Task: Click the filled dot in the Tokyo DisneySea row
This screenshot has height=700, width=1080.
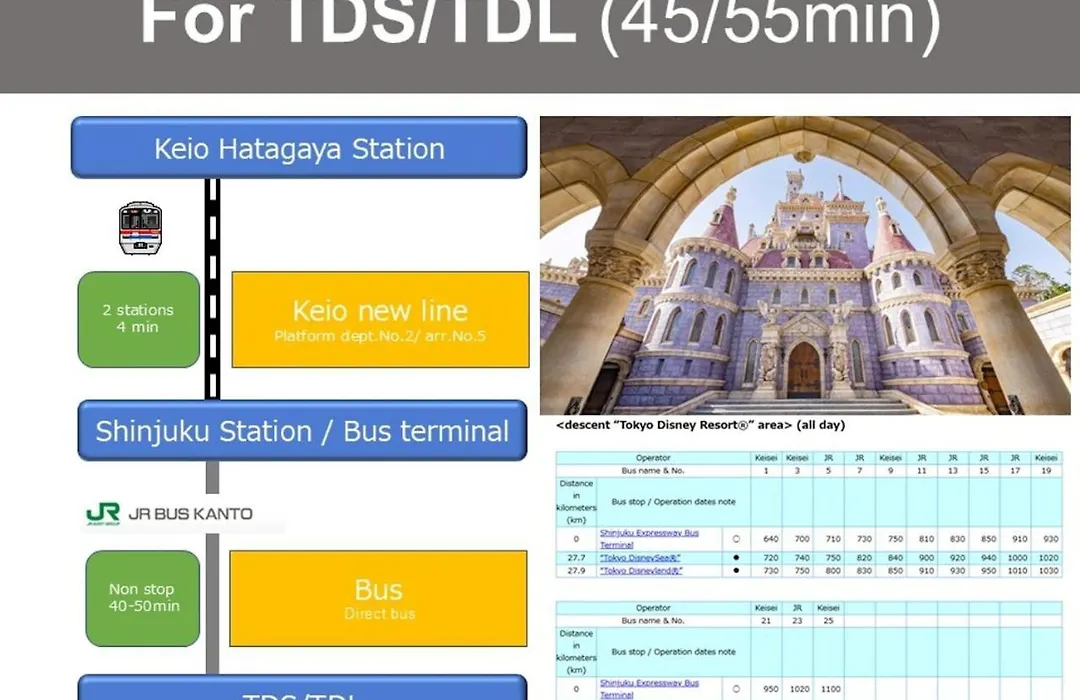Action: pos(736,557)
